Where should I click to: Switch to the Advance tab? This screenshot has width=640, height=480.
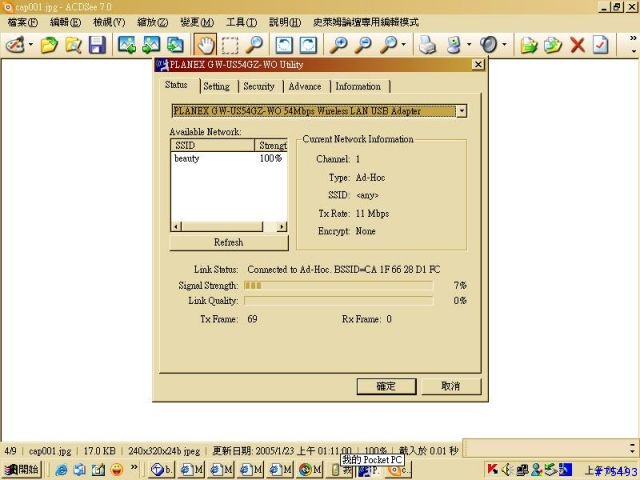(x=305, y=86)
